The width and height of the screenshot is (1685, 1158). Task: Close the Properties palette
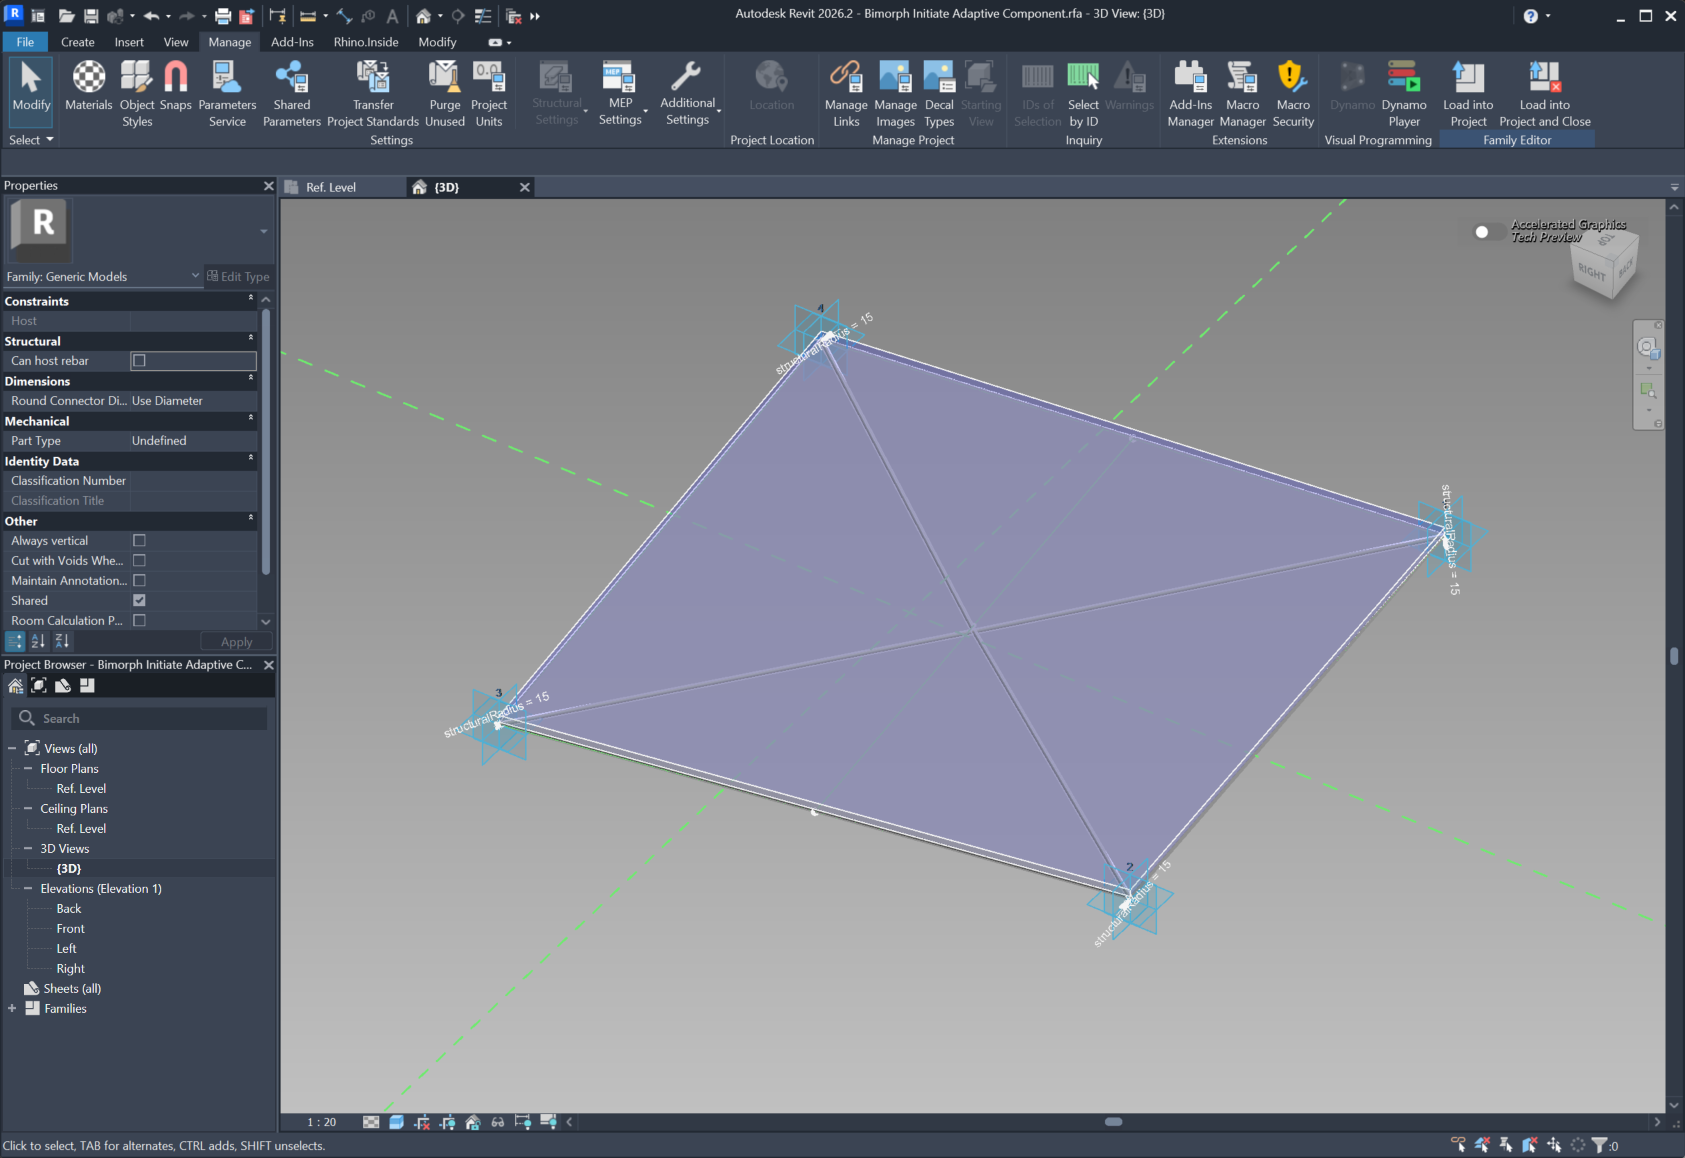pyautogui.click(x=268, y=185)
